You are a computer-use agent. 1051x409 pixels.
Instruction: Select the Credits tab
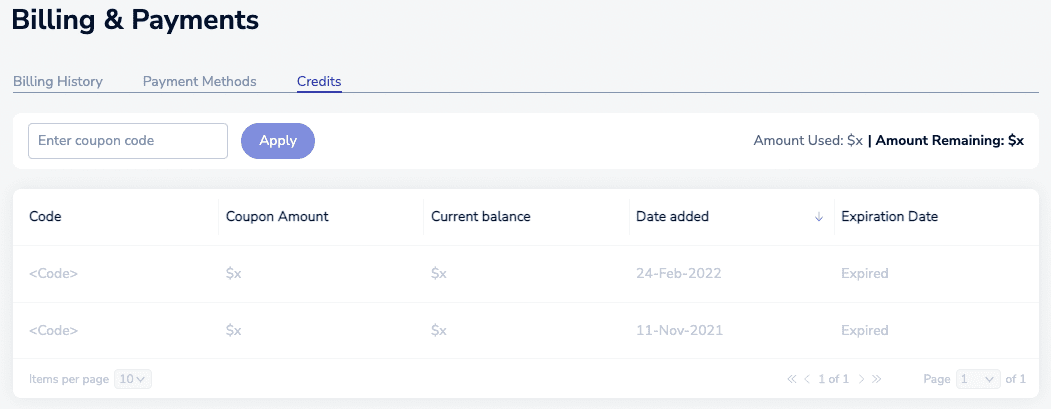coord(319,82)
